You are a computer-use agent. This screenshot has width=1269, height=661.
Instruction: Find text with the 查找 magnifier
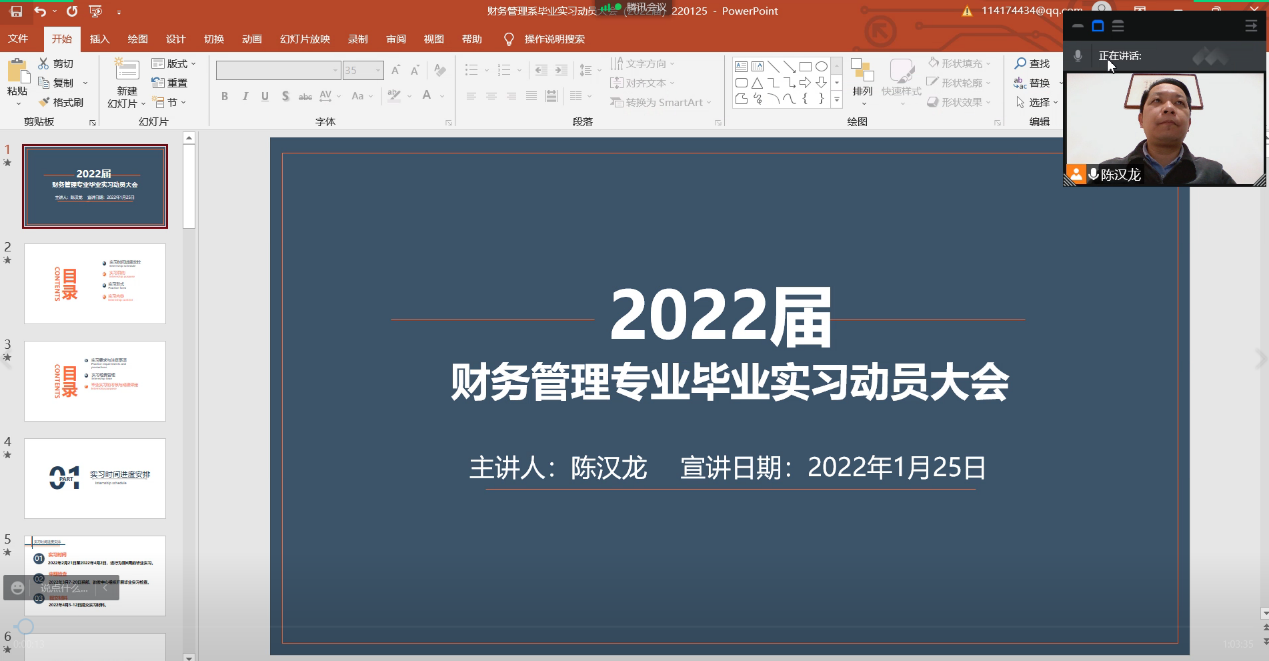tap(1032, 64)
